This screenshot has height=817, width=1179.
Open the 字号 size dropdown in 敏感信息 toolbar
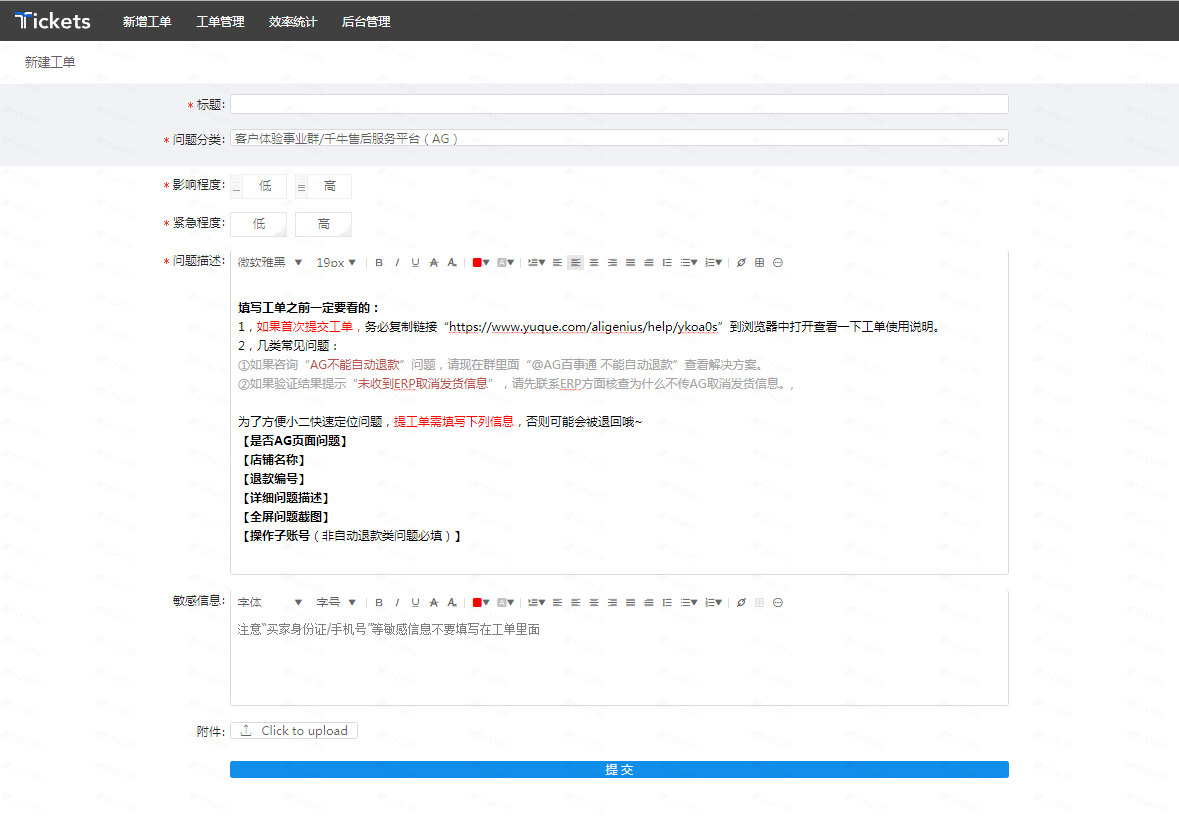coord(335,602)
